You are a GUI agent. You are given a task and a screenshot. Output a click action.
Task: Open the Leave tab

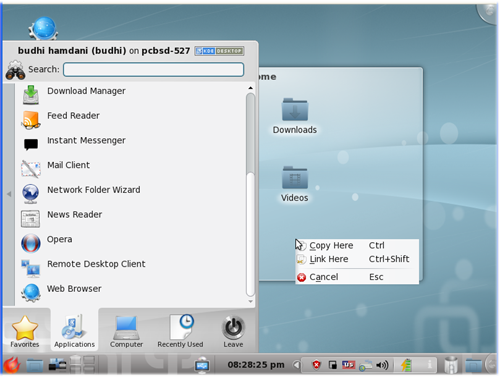[x=233, y=331]
